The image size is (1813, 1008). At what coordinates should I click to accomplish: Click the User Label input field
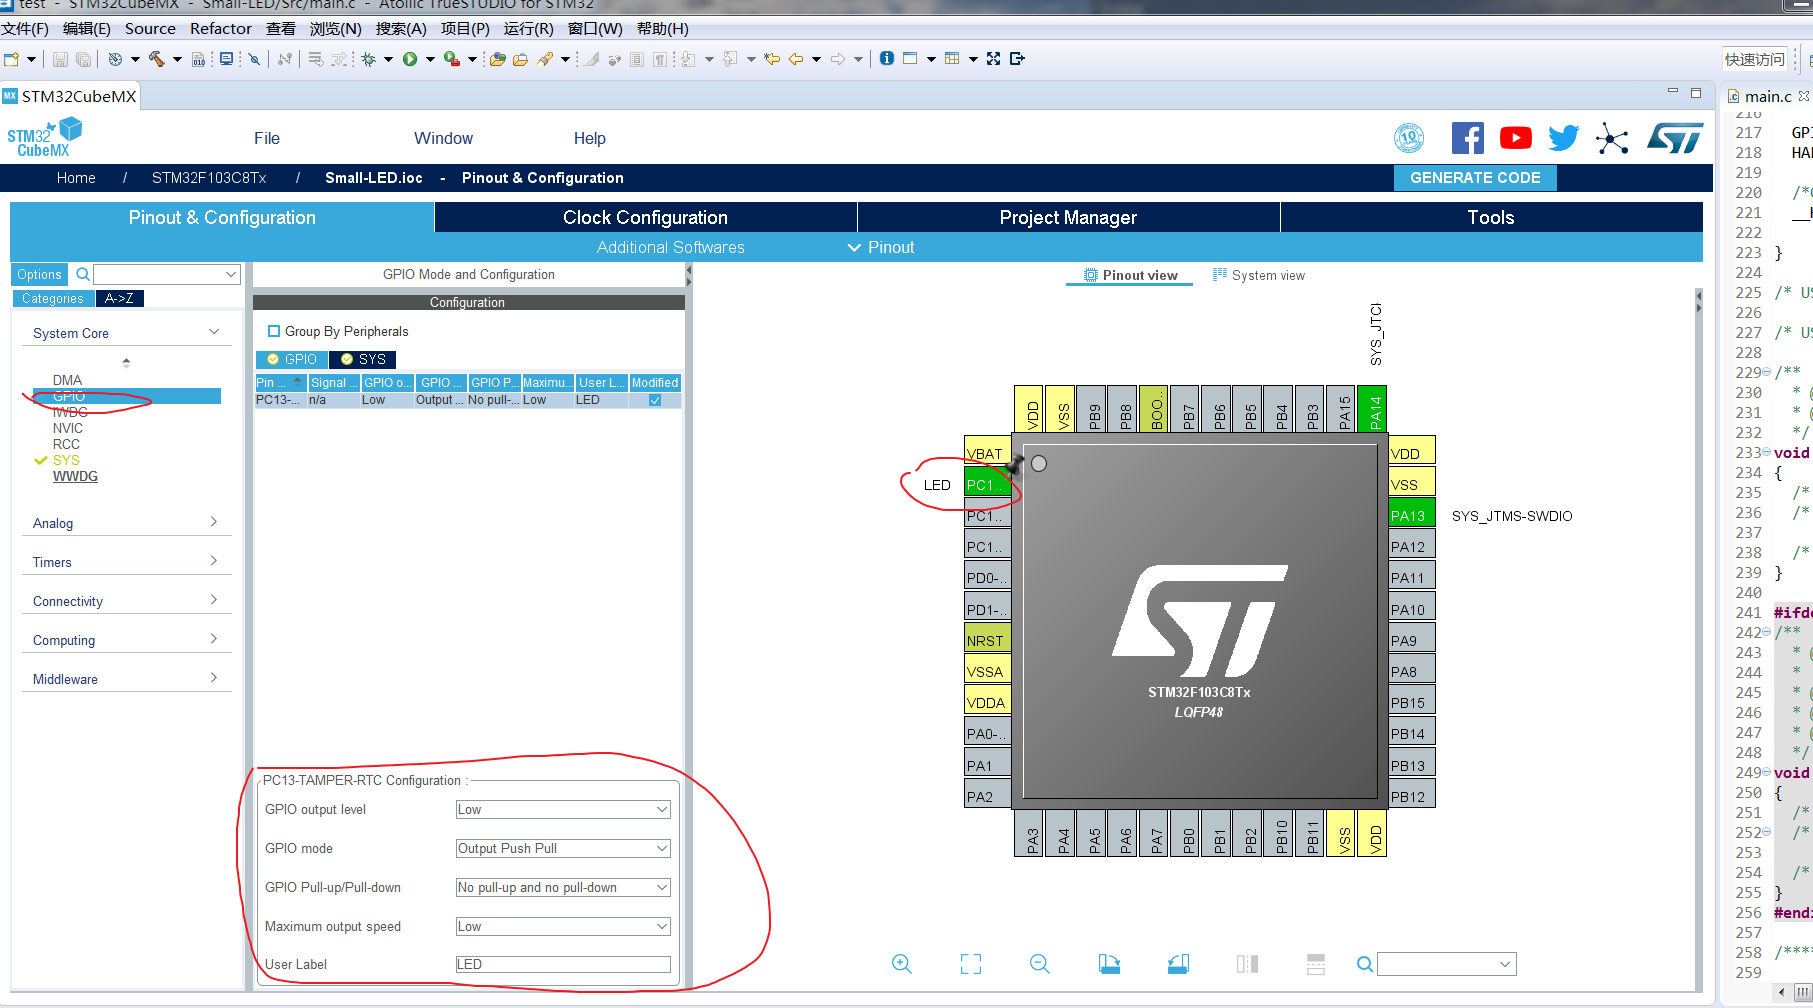pos(563,964)
